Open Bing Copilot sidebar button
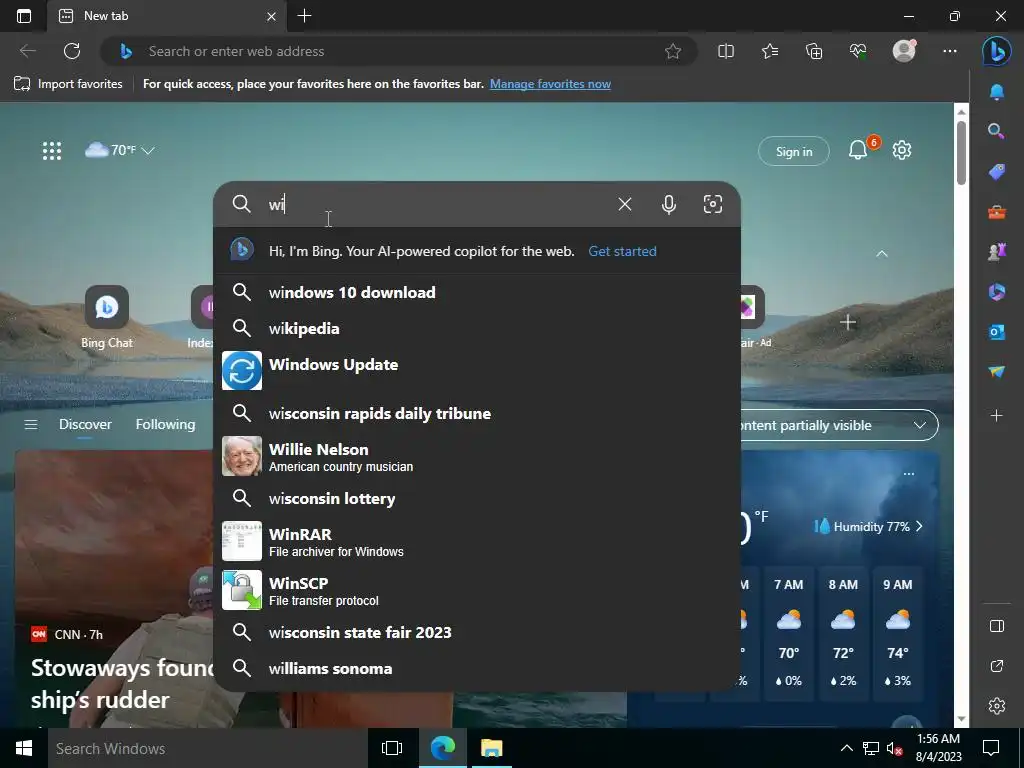 point(997,51)
